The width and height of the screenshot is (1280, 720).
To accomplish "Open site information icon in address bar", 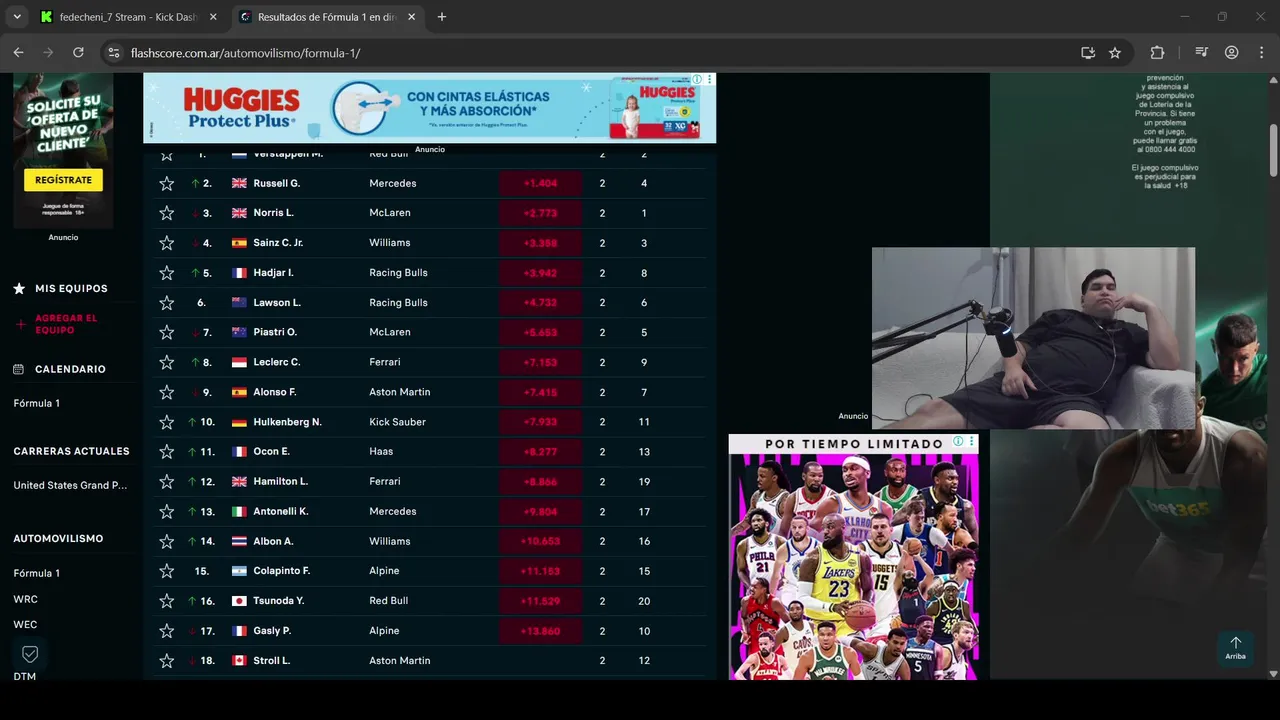I will click(x=113, y=53).
